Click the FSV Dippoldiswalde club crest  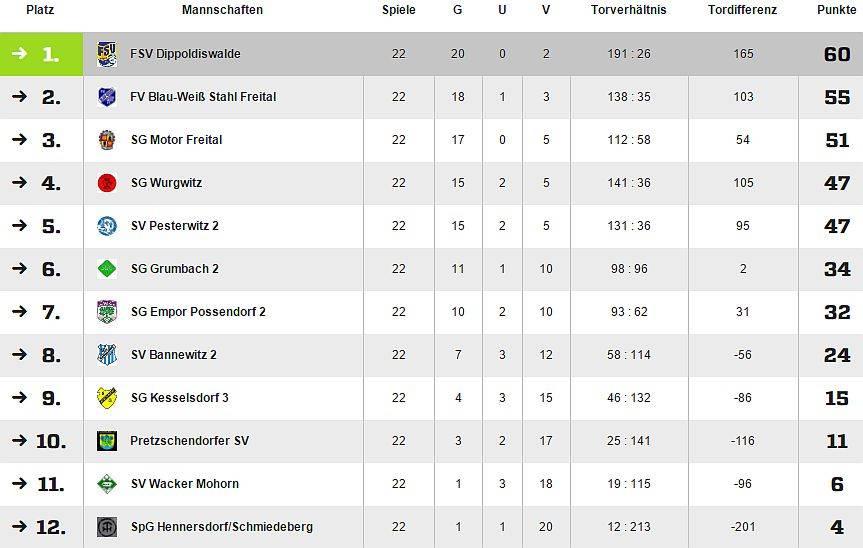[107, 54]
